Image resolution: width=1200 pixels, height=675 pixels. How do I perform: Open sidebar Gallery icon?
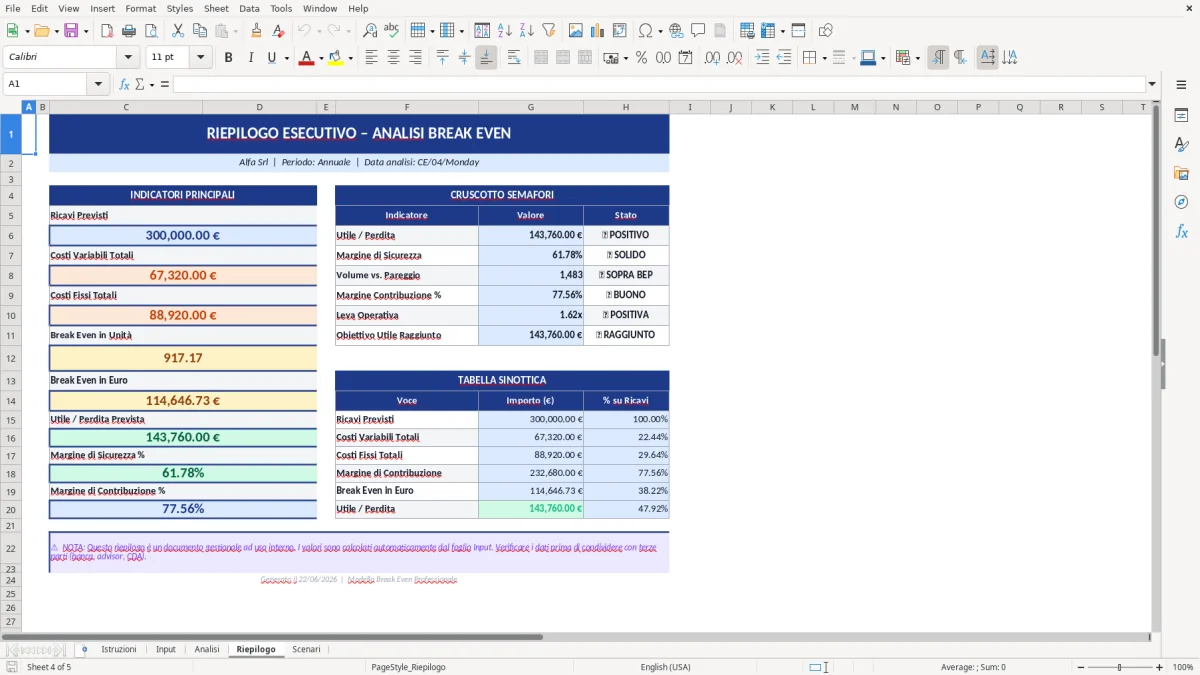coord(1181,173)
